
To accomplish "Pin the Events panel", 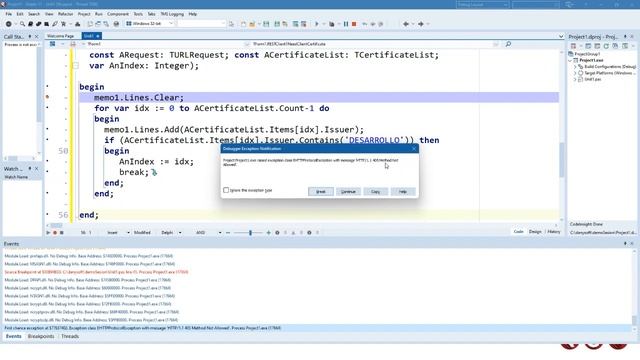I will [x=625, y=244].
